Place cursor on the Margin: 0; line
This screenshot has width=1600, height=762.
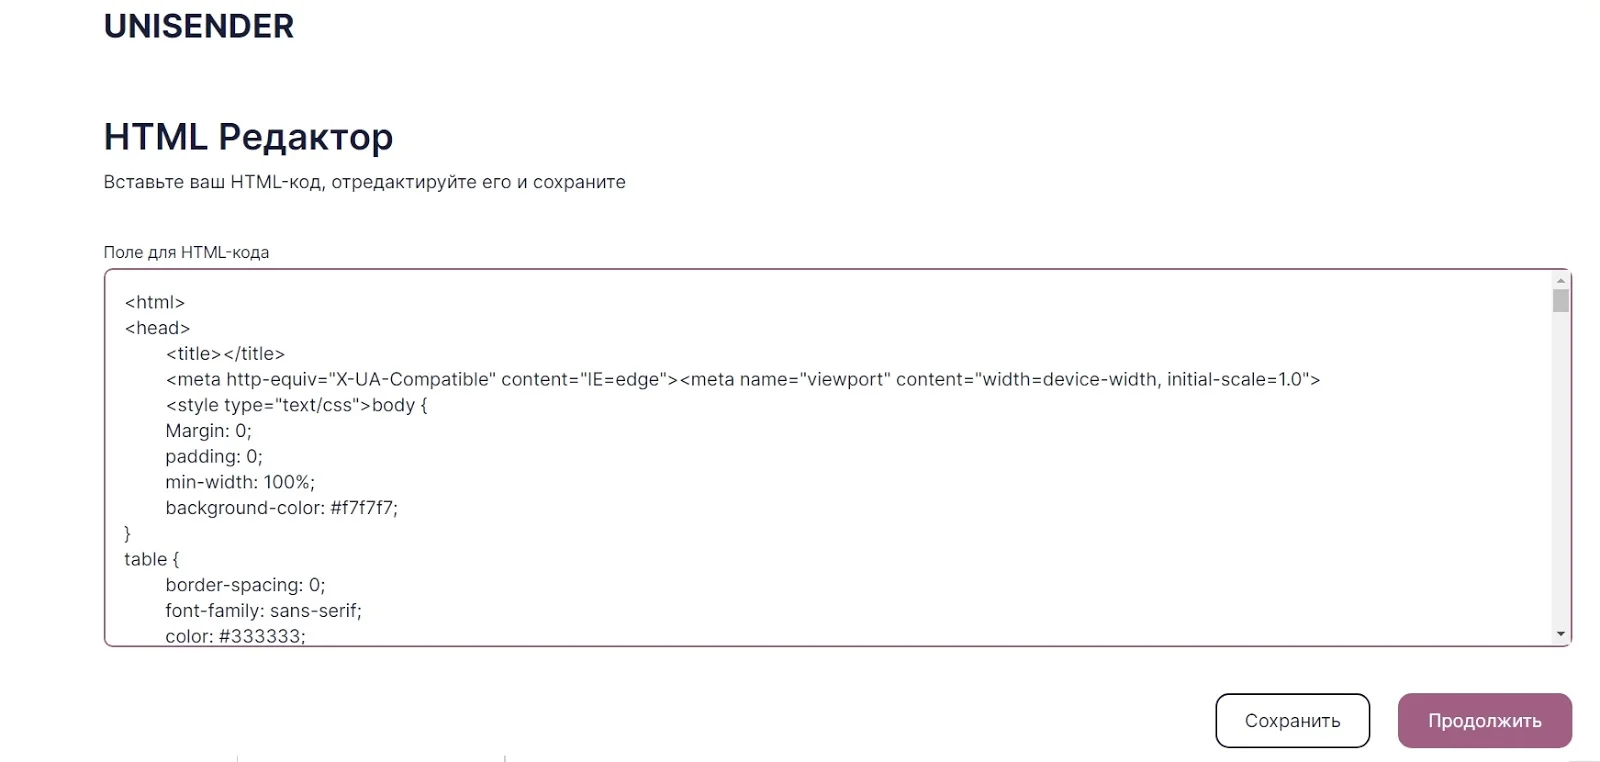[208, 431]
